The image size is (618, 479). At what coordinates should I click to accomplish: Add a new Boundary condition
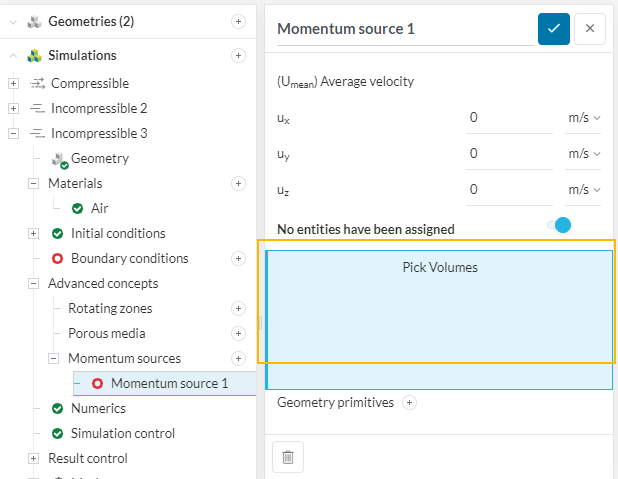pyautogui.click(x=238, y=259)
